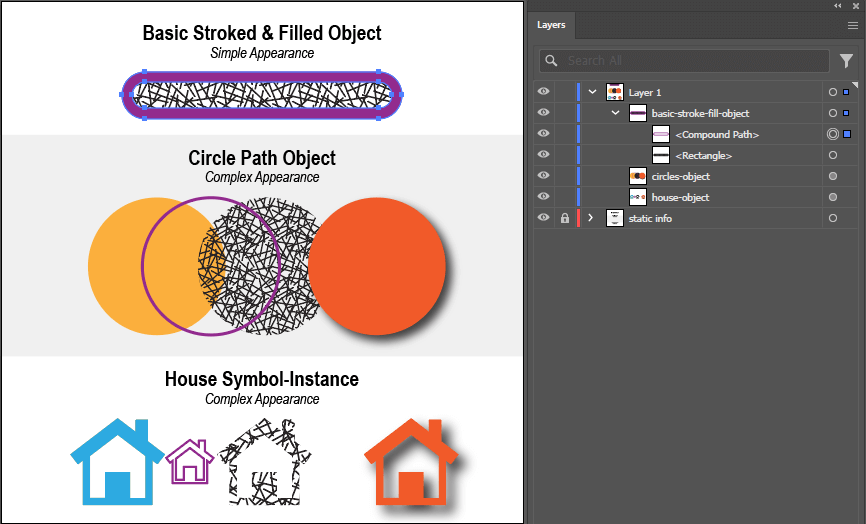Click the selection indicator square for Layer 1

[847, 92]
